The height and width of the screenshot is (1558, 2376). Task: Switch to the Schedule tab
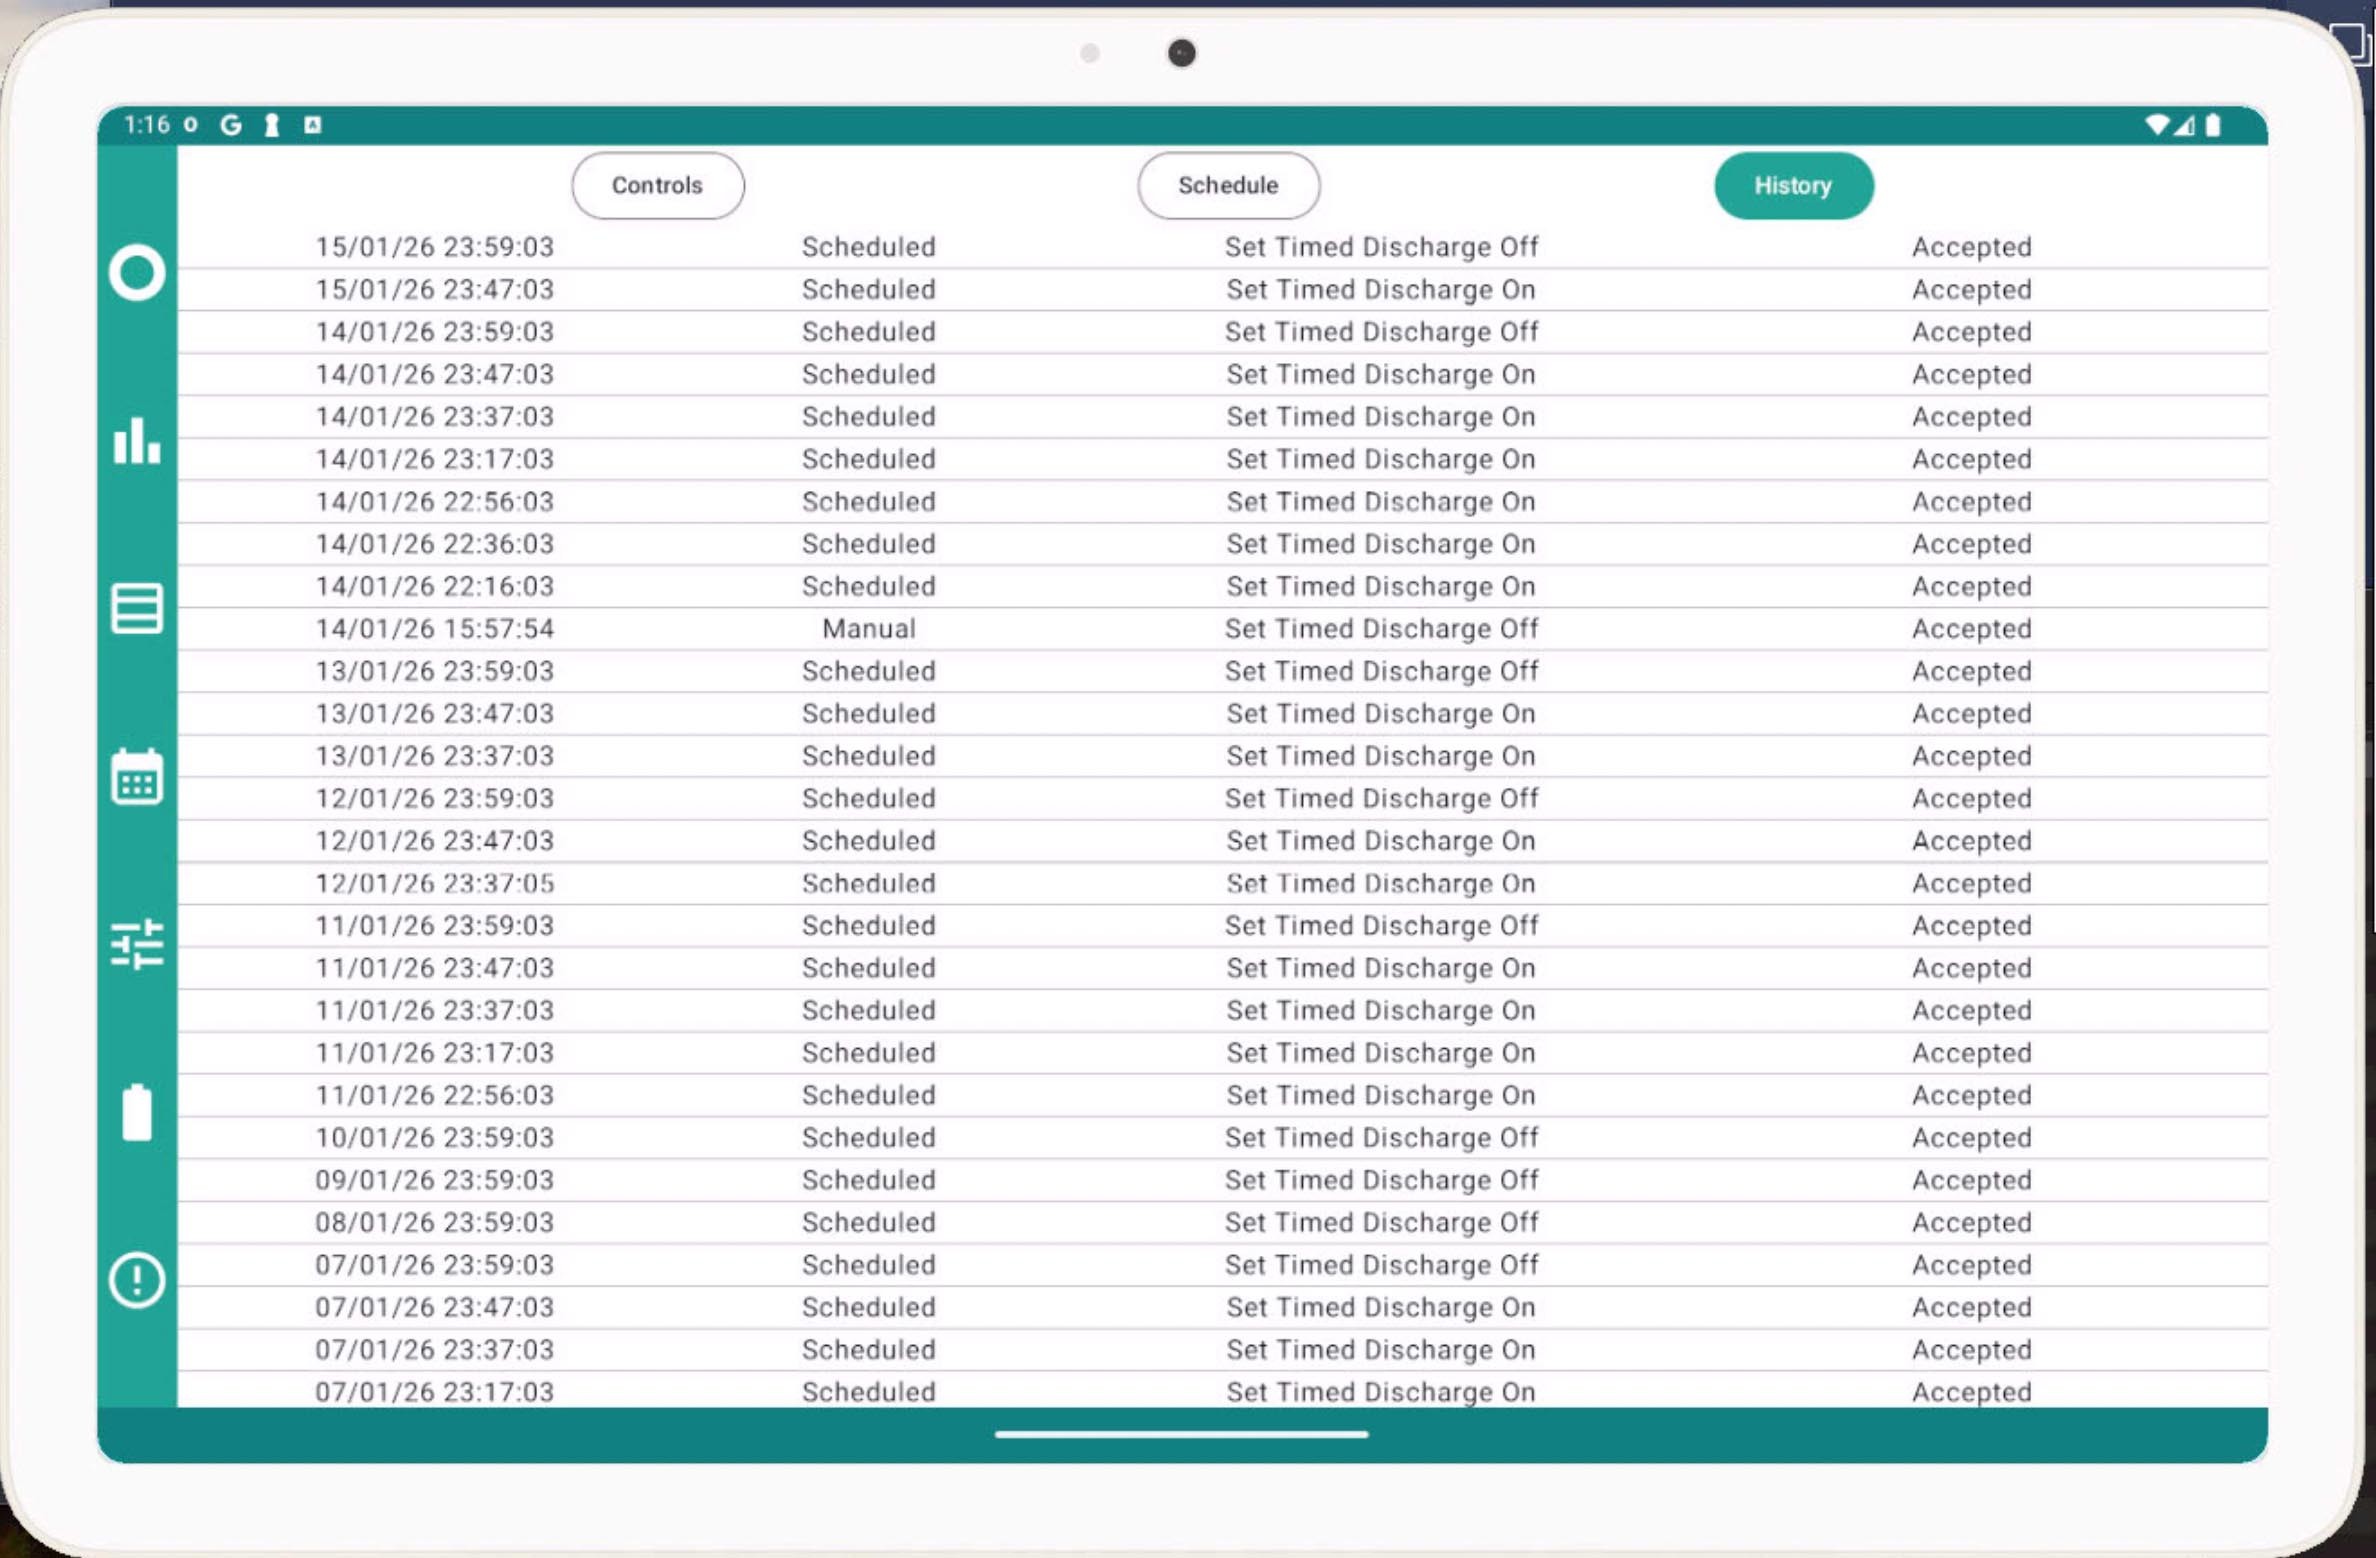pyautogui.click(x=1228, y=186)
